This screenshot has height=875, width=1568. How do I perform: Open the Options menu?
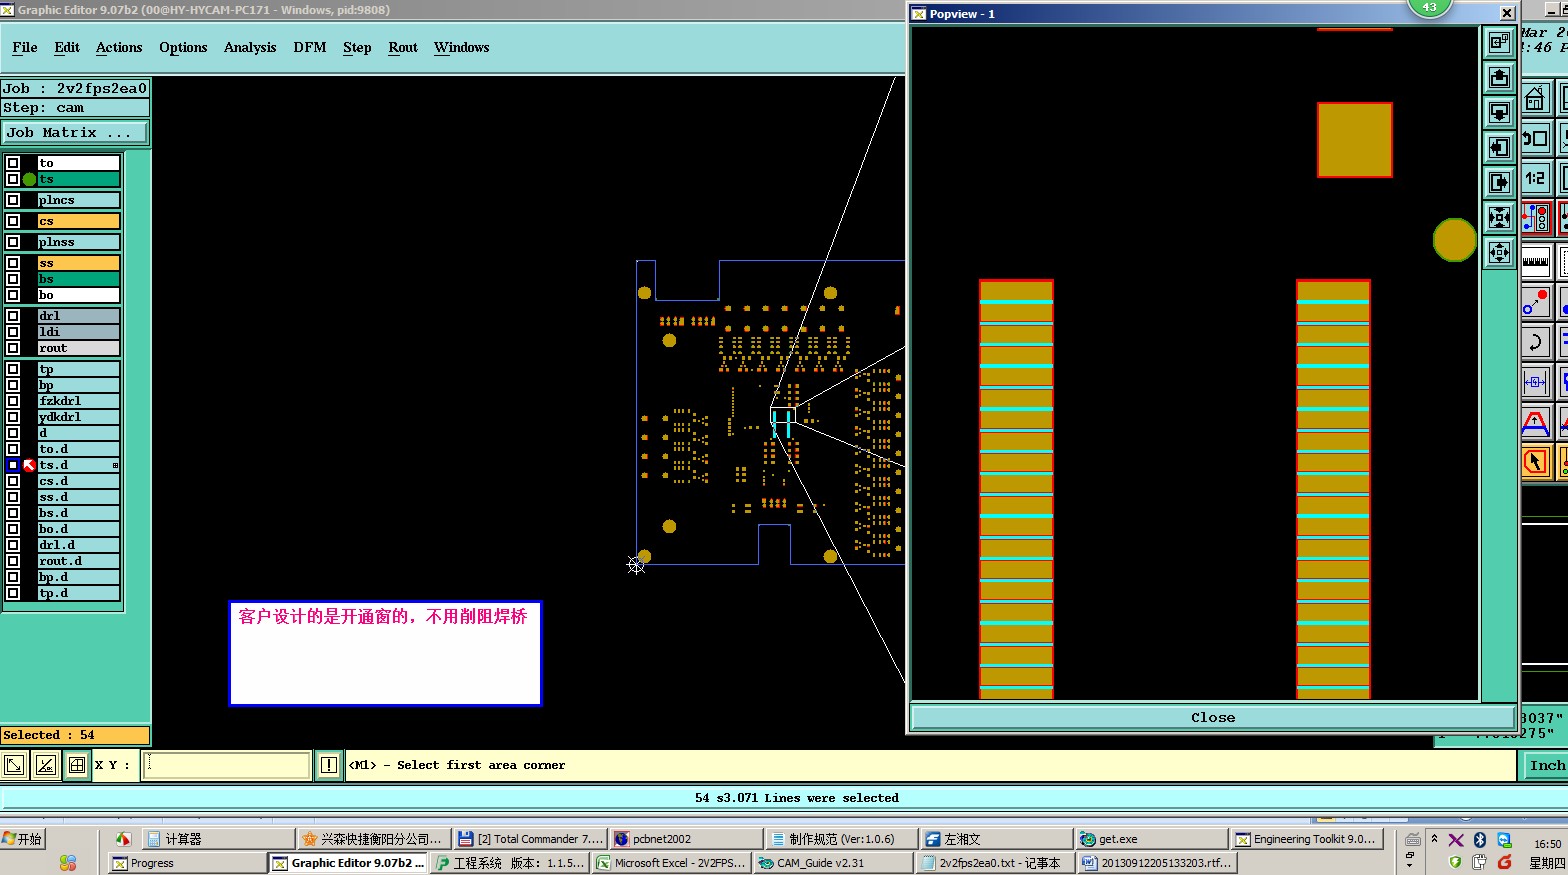pos(183,47)
